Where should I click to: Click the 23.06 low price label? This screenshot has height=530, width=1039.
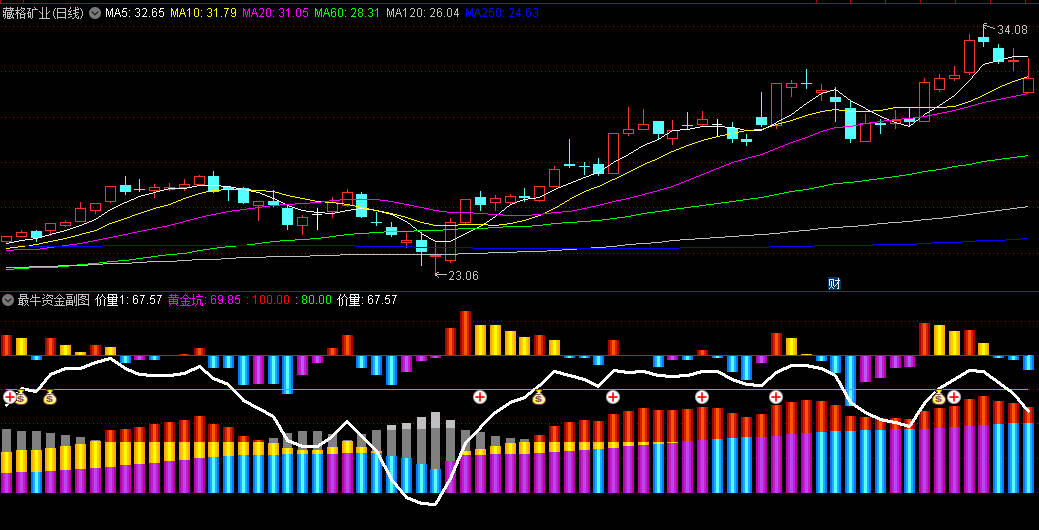pyautogui.click(x=463, y=276)
